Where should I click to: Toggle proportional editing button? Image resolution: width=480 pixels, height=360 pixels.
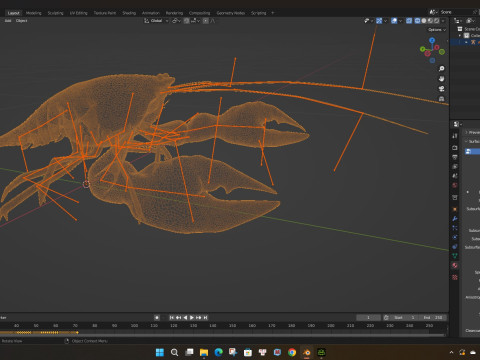(206, 21)
